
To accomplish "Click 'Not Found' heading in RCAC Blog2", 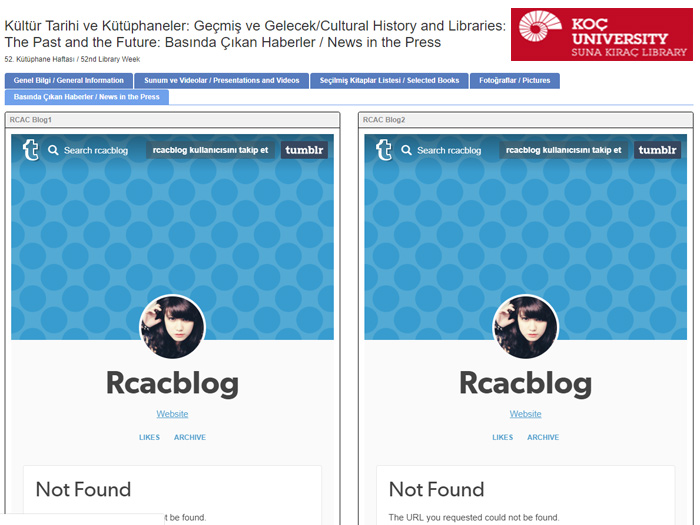I will [x=436, y=490].
